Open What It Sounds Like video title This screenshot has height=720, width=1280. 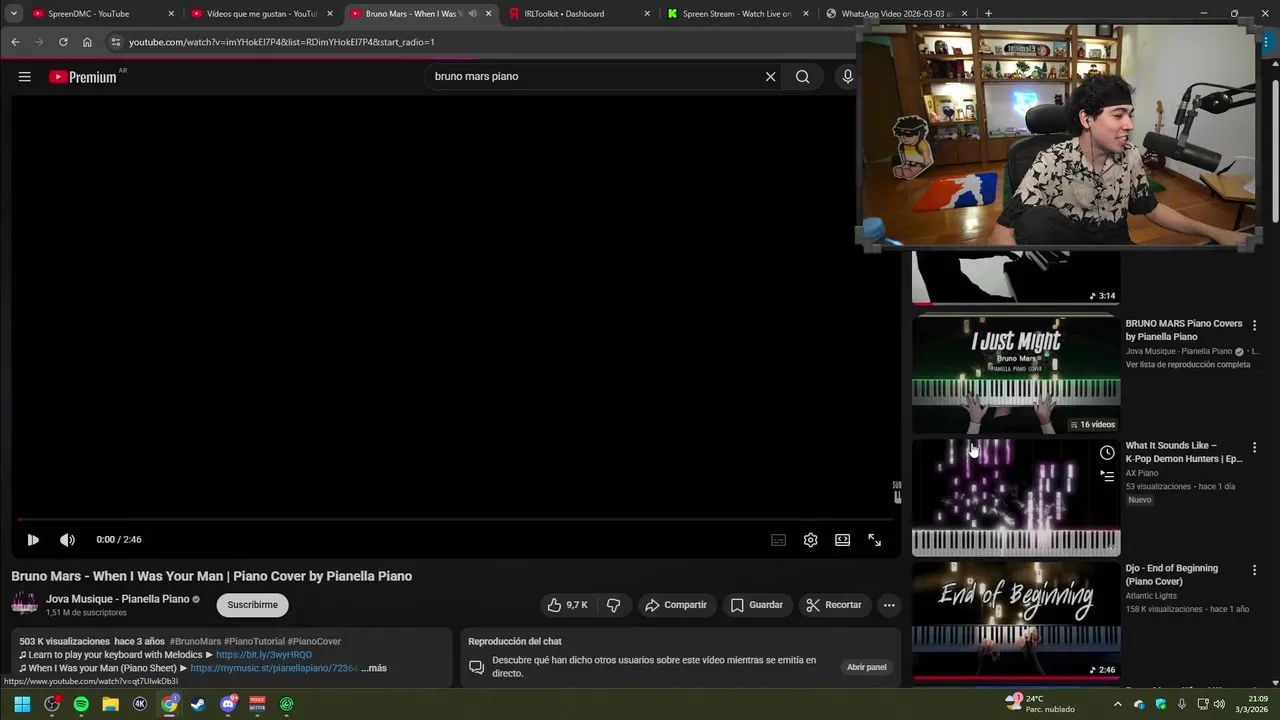coord(1184,452)
